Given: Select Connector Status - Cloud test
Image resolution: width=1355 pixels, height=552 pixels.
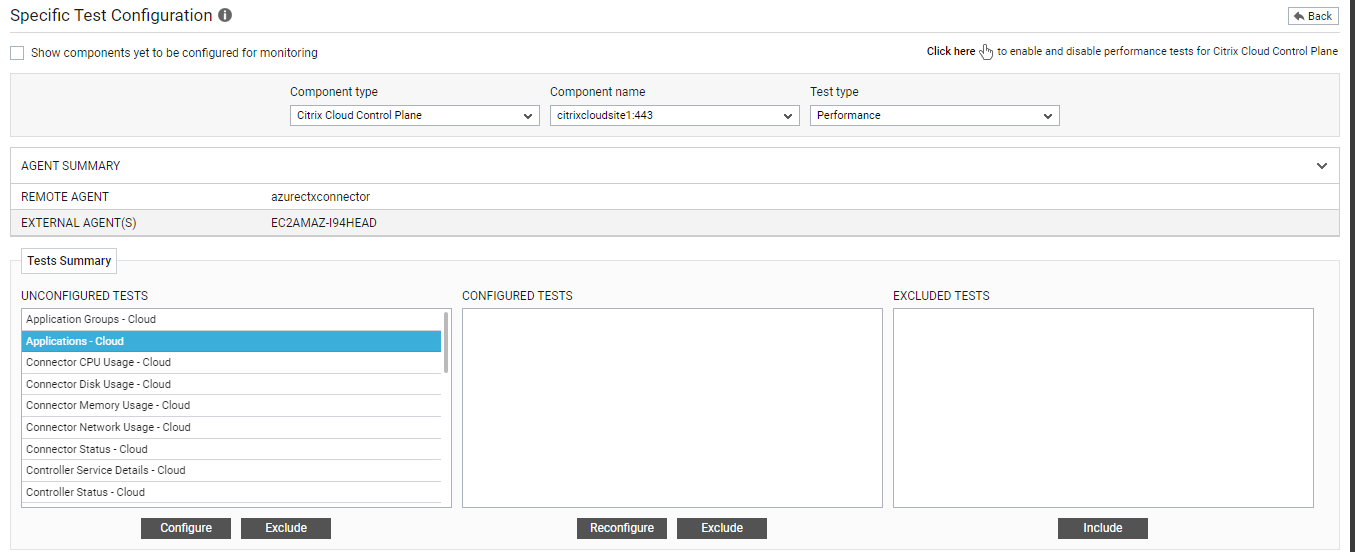Looking at the screenshot, I should pos(231,449).
